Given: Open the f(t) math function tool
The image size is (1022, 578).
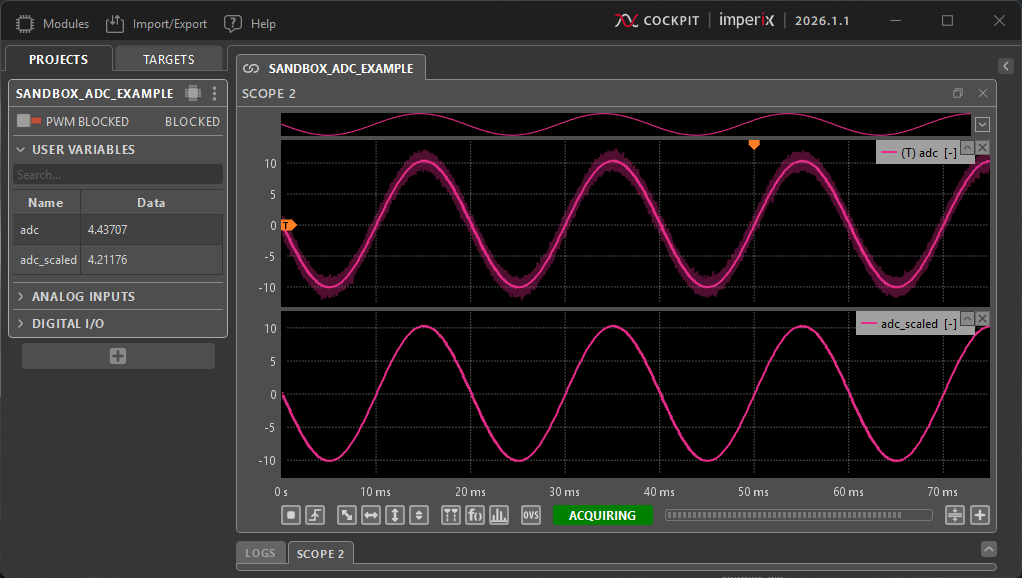Looking at the screenshot, I should [475, 515].
